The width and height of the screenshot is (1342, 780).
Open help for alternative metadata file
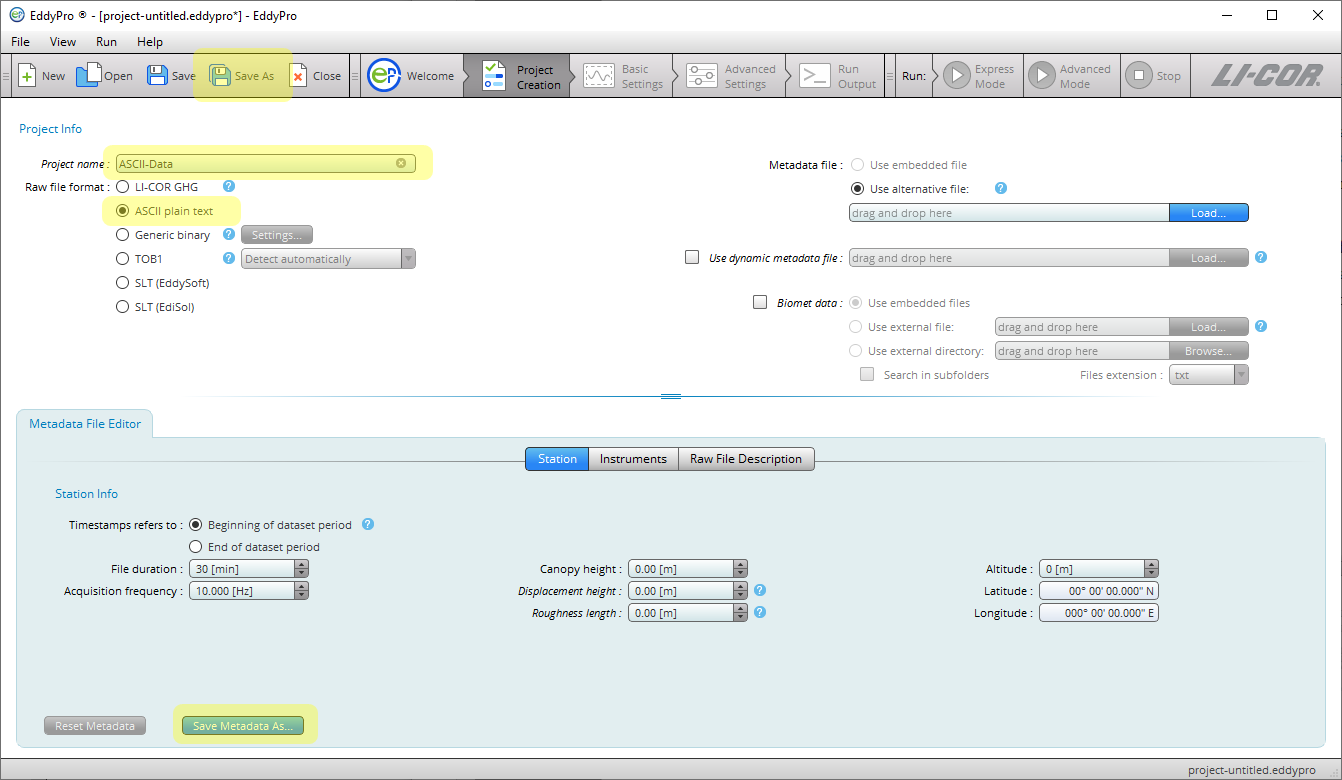pyautogui.click(x=1001, y=188)
